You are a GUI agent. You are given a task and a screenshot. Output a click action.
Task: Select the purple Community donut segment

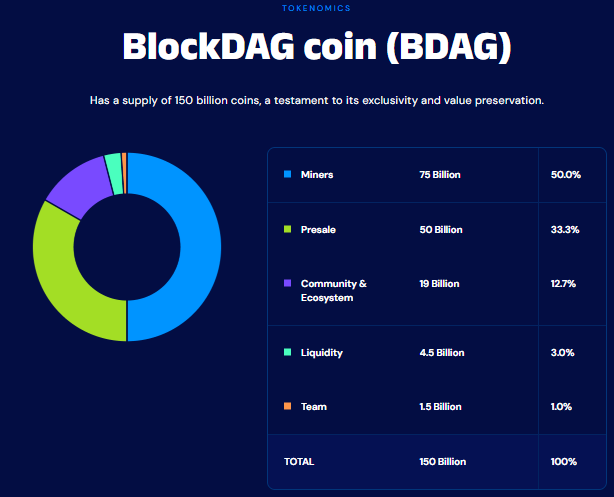pos(80,184)
